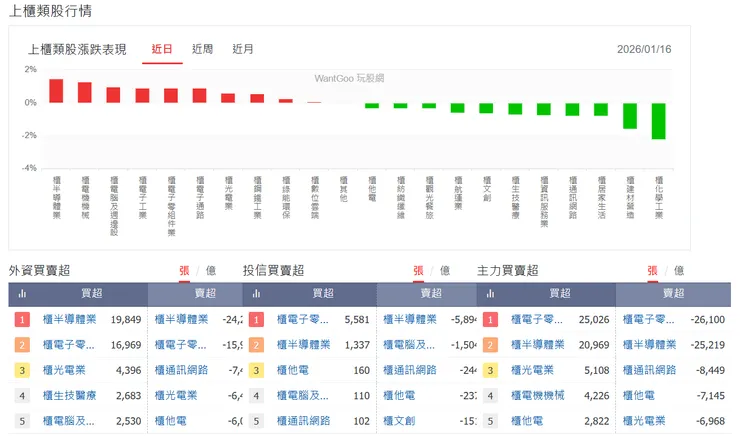Open 櫃電子零... with 5,581 in 投信 買超
Screen dimensions: 740x437
click(303, 319)
